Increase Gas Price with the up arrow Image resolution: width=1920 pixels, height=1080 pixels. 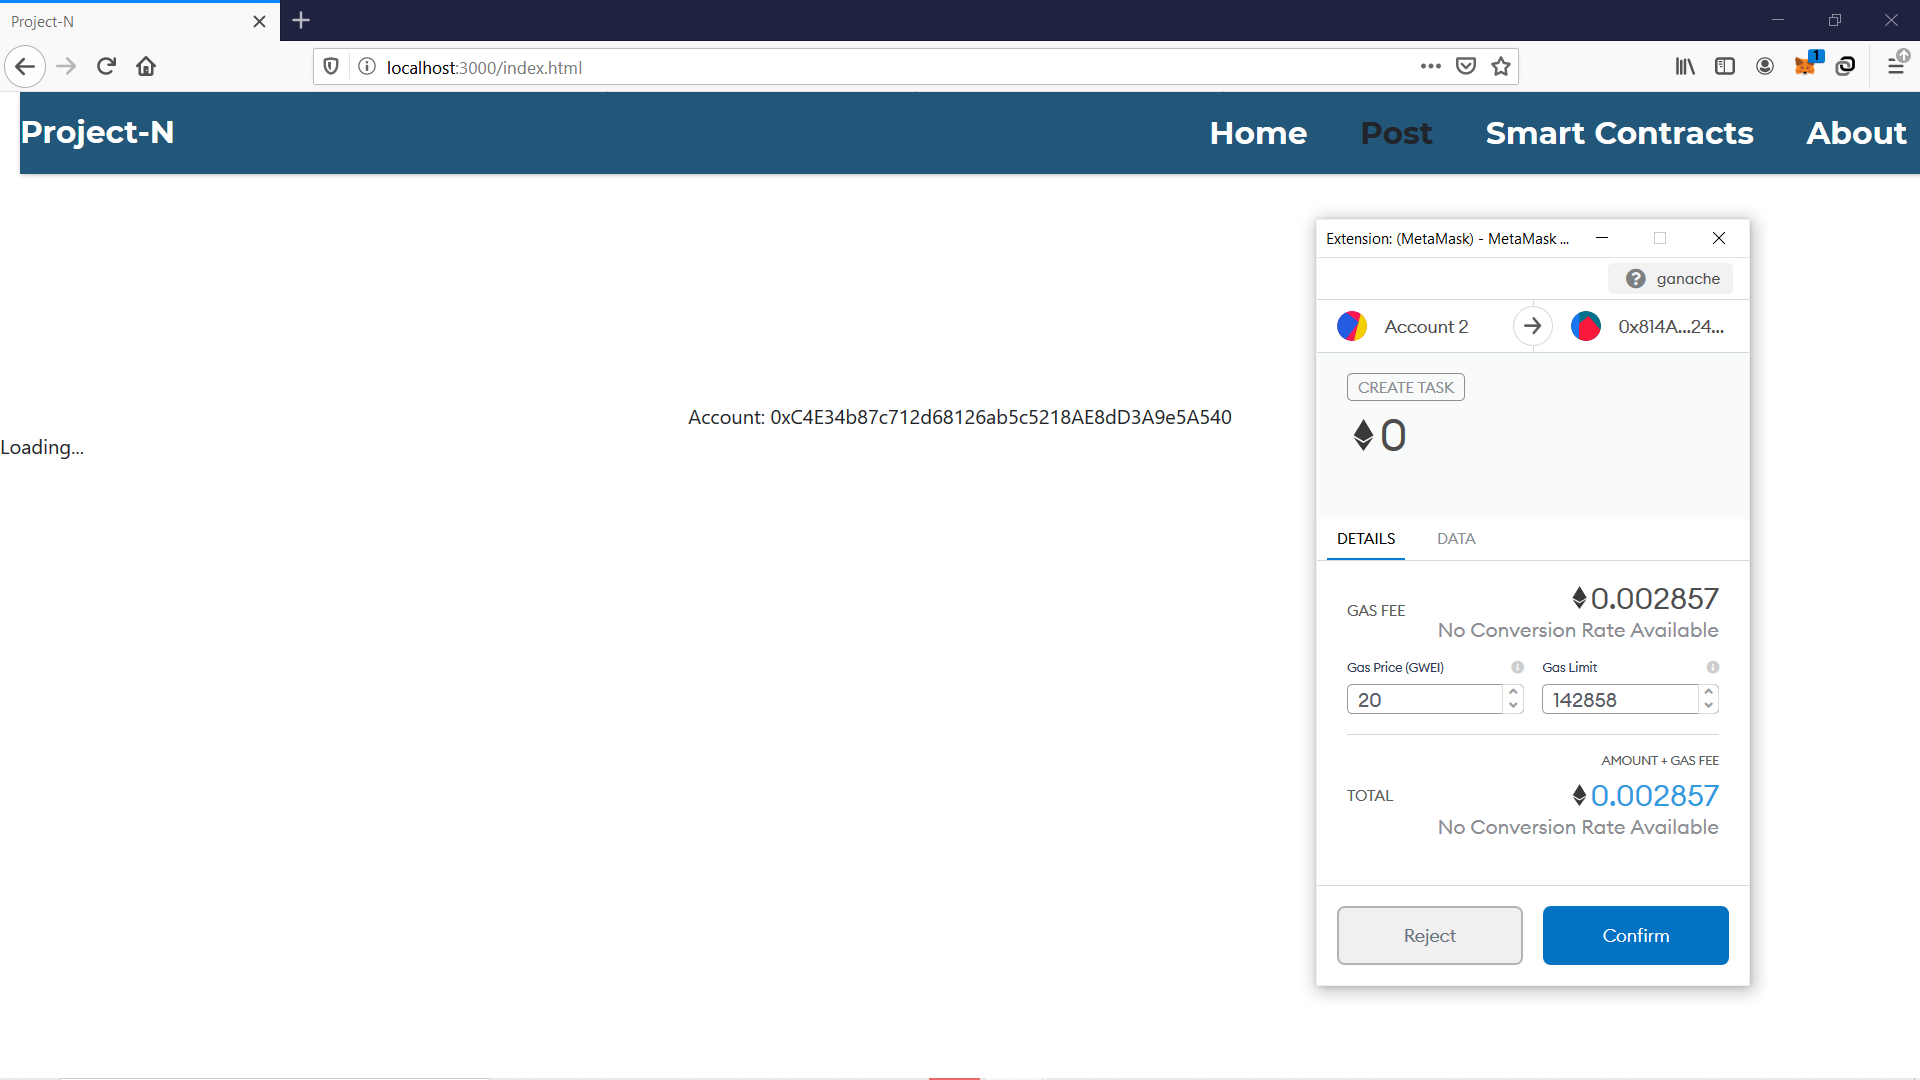coord(1513,692)
